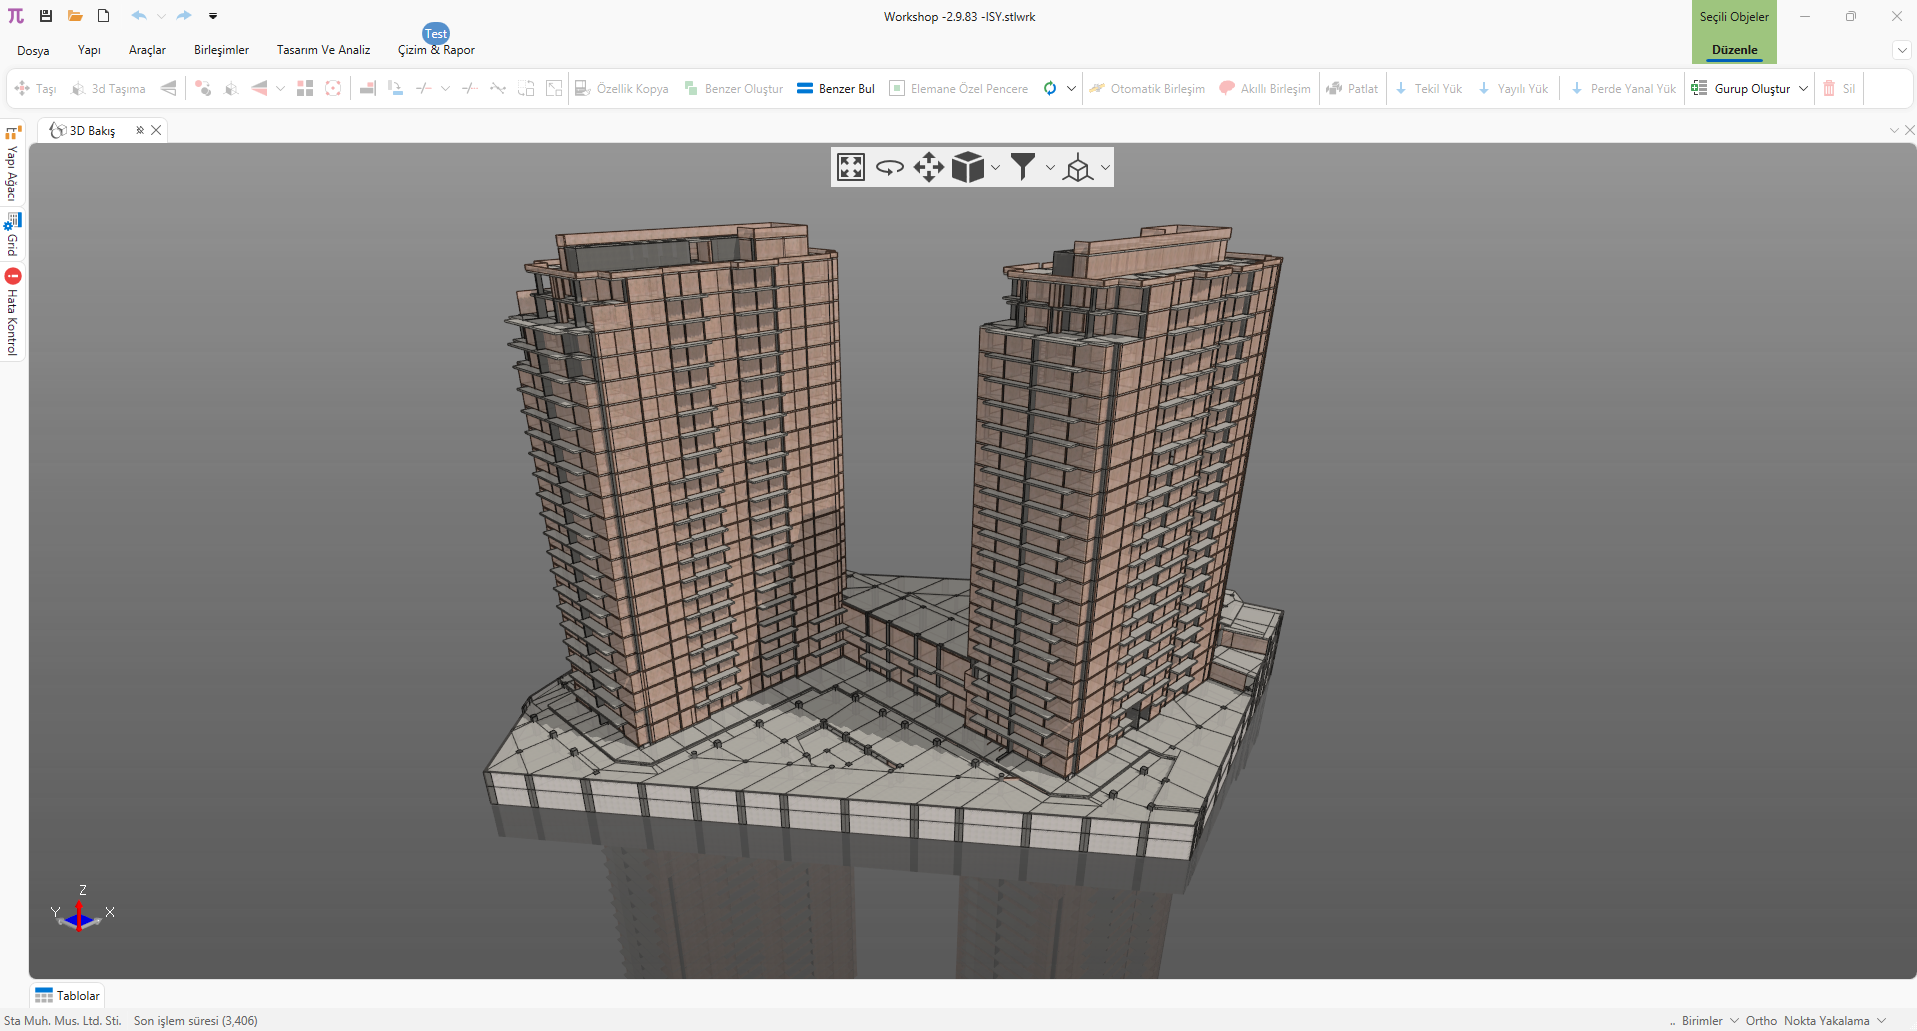Click the open folder icon

75,16
